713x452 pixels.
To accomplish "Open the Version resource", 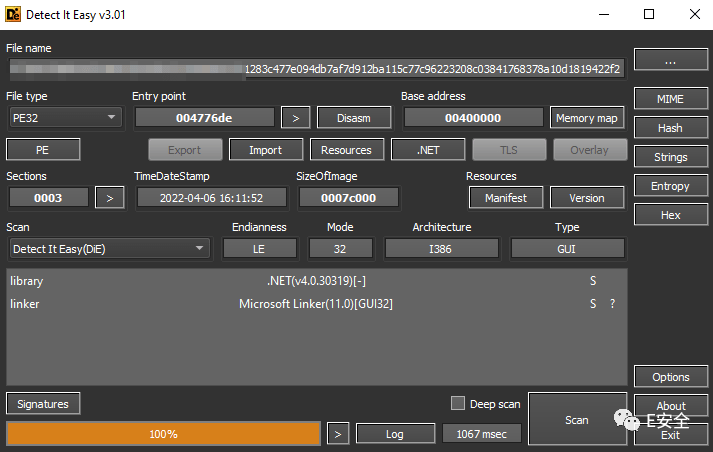I will 587,198.
